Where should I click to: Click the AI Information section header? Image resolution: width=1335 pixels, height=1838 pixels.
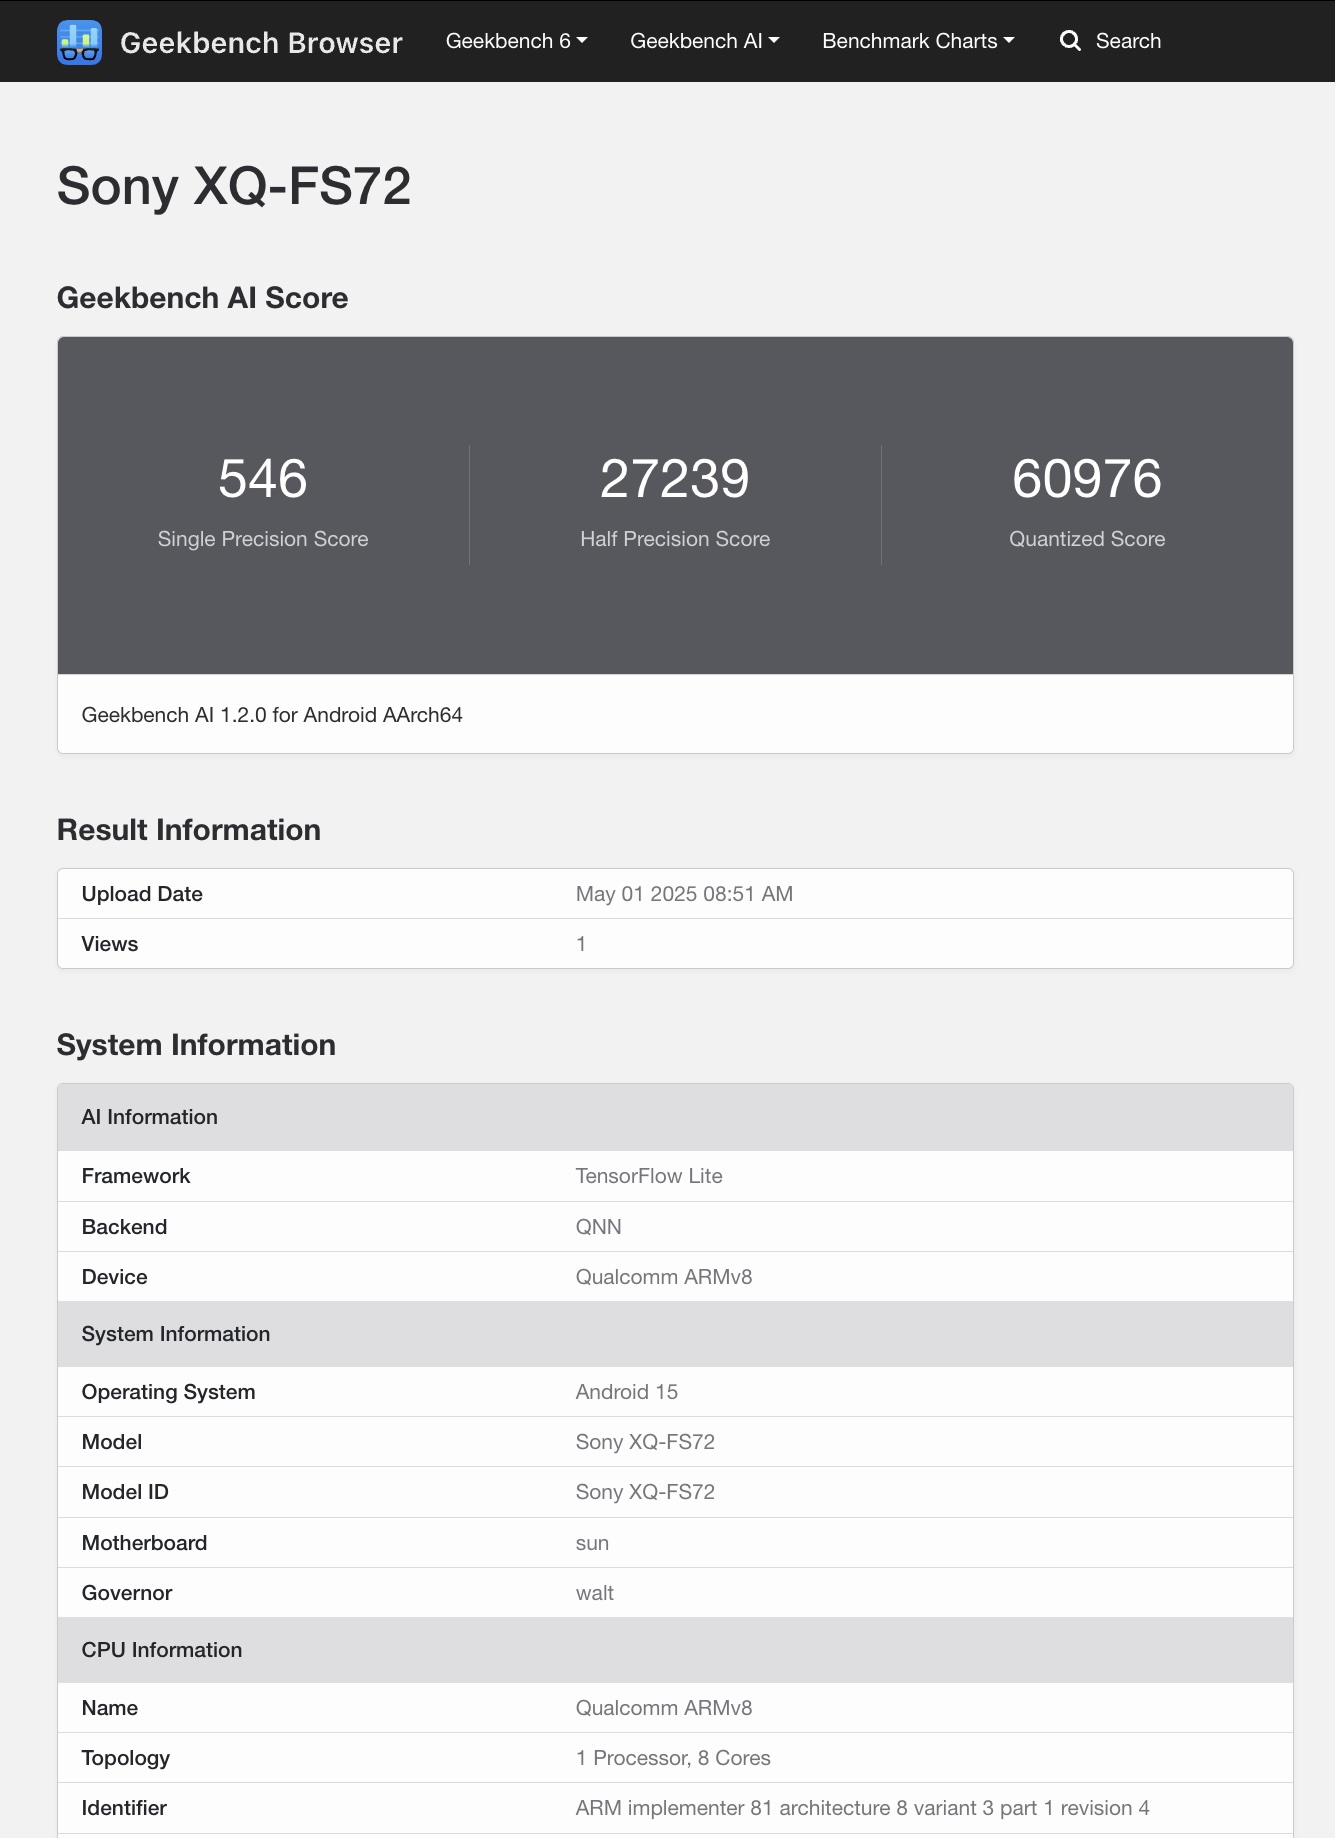(x=150, y=1117)
